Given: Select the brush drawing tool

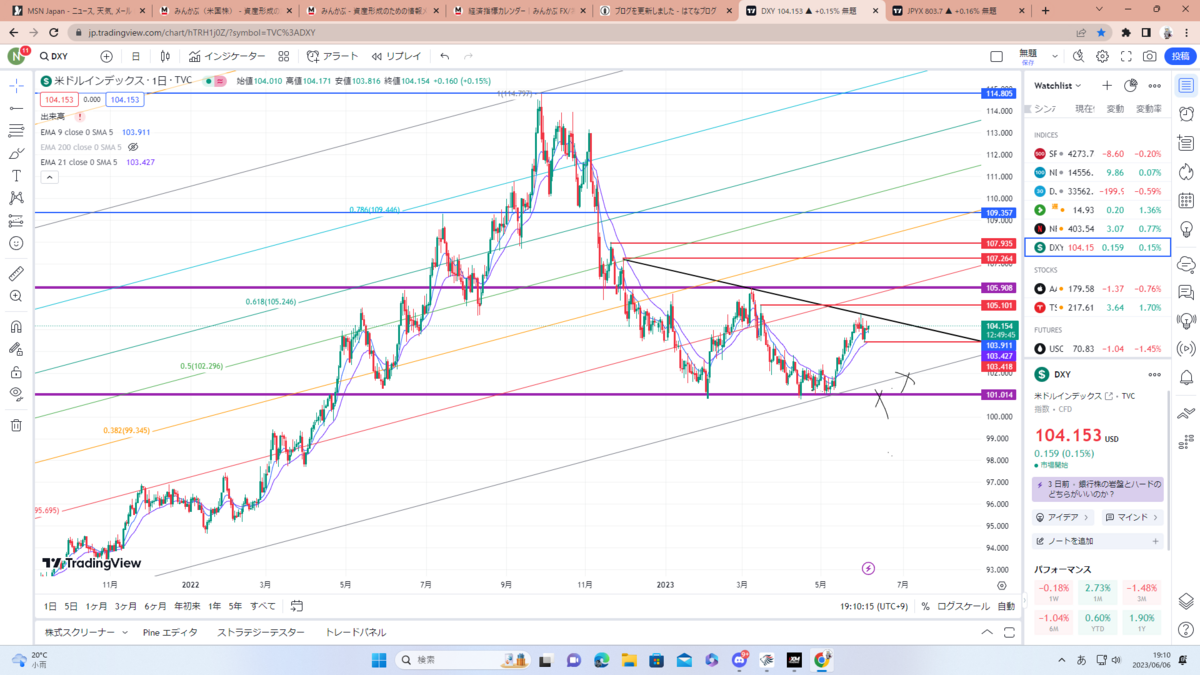Looking at the screenshot, I should pos(16,153).
